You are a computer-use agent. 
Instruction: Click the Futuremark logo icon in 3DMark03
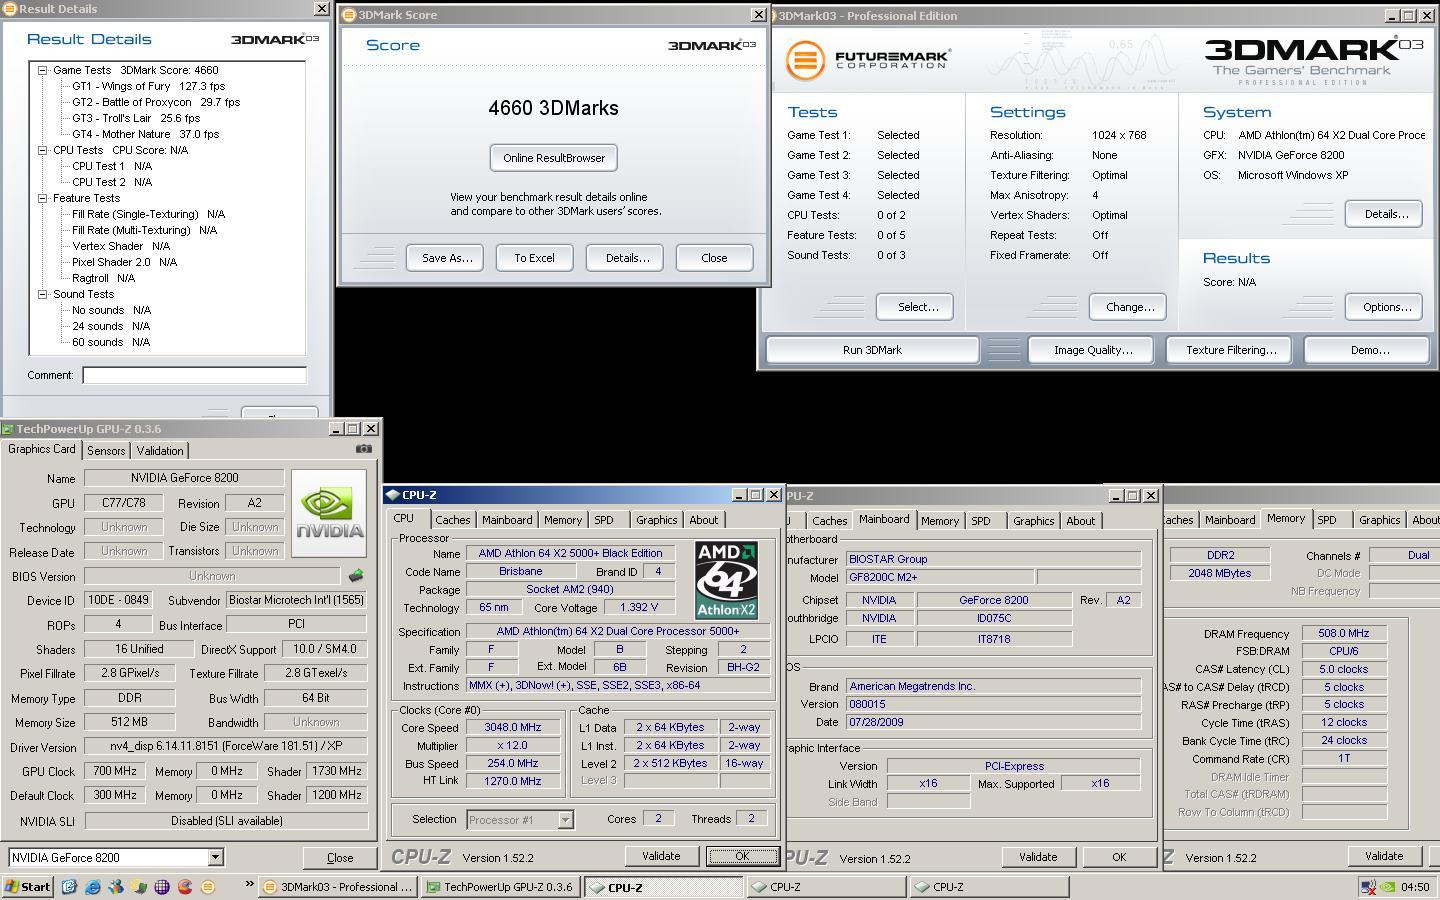pyautogui.click(x=804, y=61)
